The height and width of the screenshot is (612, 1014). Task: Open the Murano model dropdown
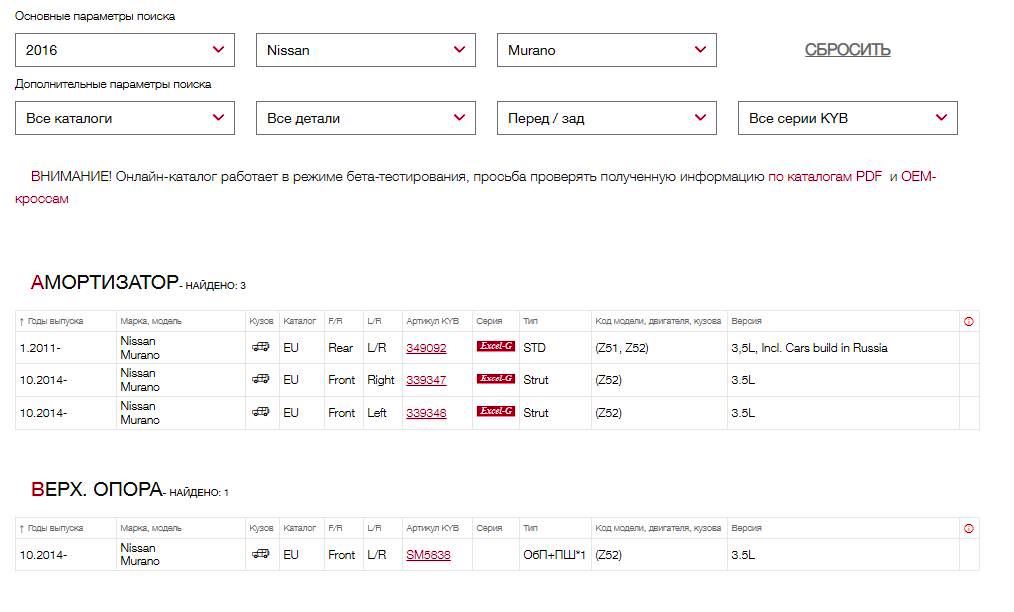coord(607,50)
